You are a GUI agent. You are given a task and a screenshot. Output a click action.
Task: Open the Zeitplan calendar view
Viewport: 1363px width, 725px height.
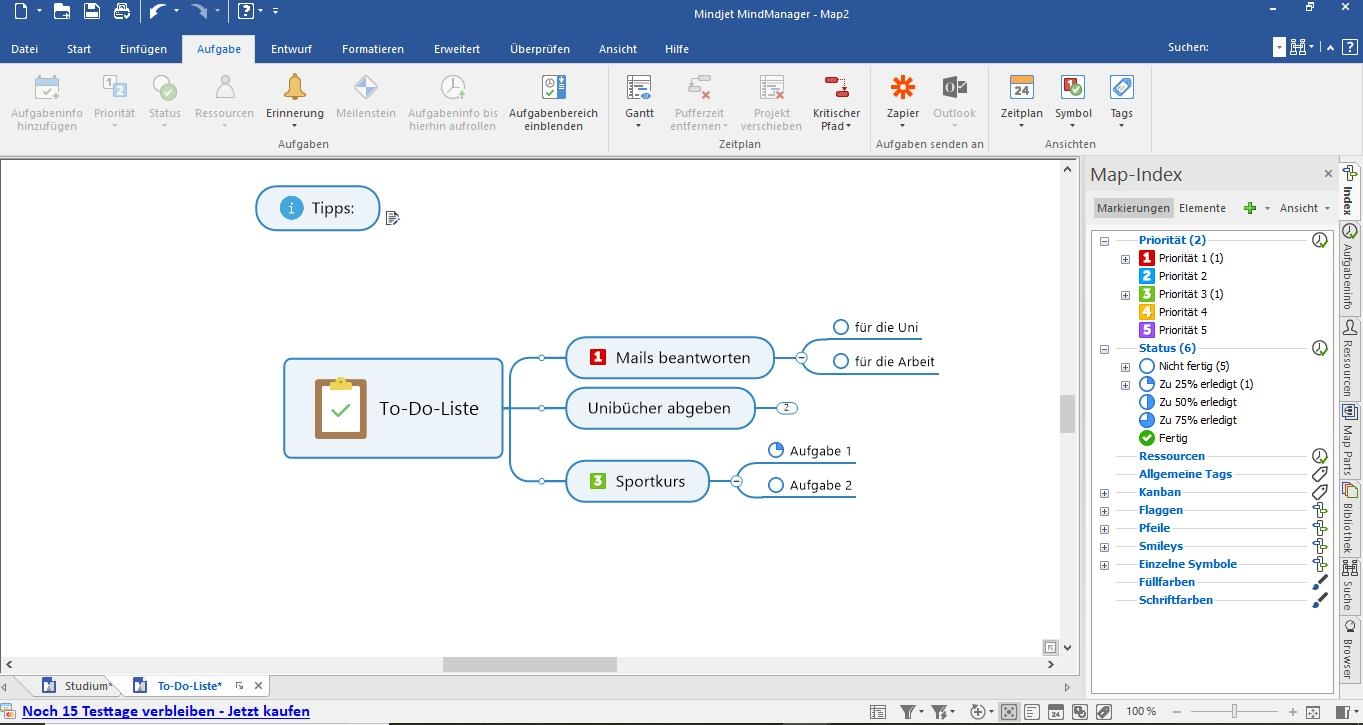click(x=1021, y=89)
